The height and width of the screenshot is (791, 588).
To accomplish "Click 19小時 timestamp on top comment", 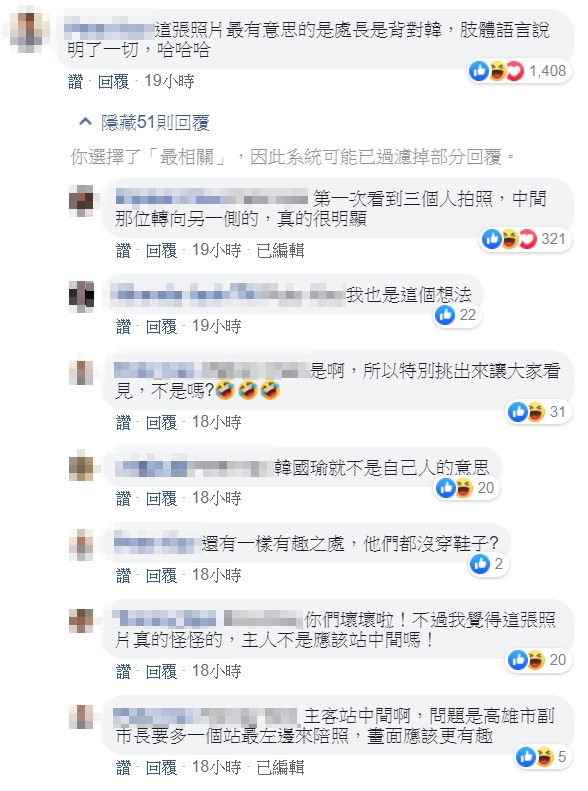I will tap(169, 81).
